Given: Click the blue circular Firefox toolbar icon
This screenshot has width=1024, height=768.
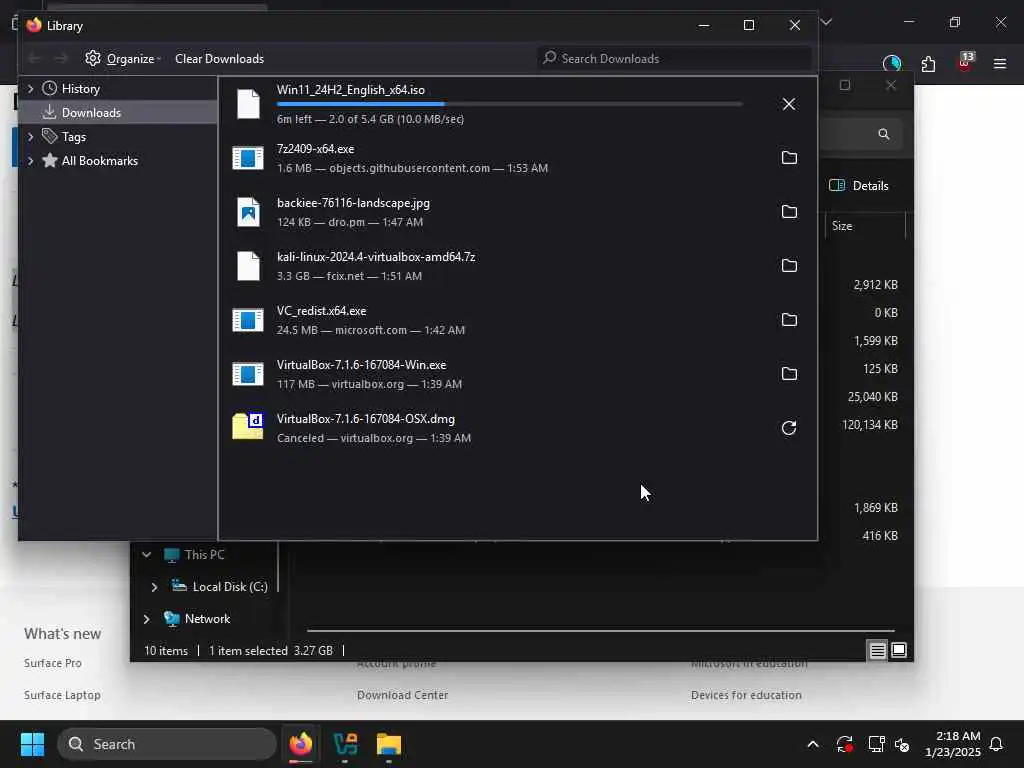Looking at the screenshot, I should (x=891, y=64).
